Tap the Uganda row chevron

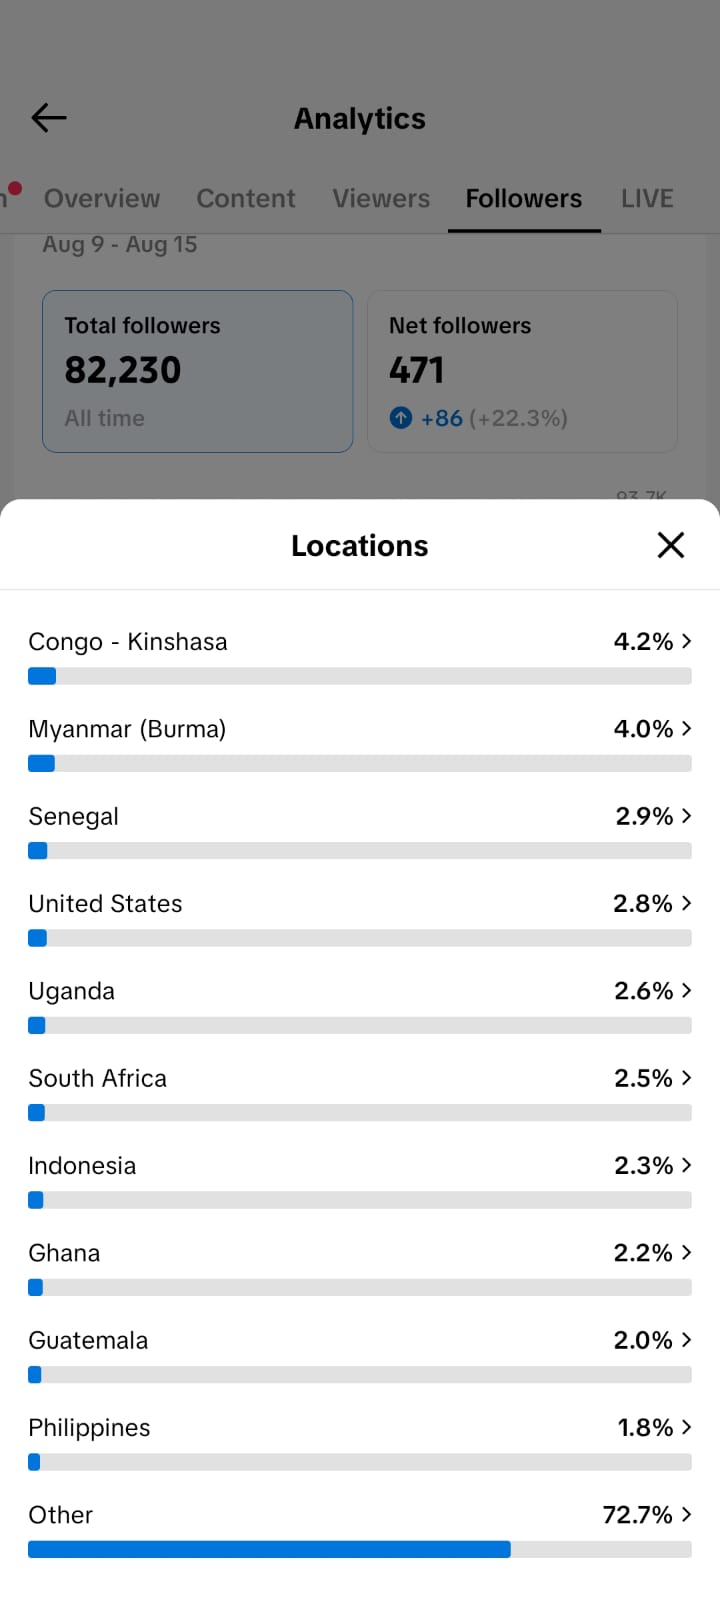686,990
